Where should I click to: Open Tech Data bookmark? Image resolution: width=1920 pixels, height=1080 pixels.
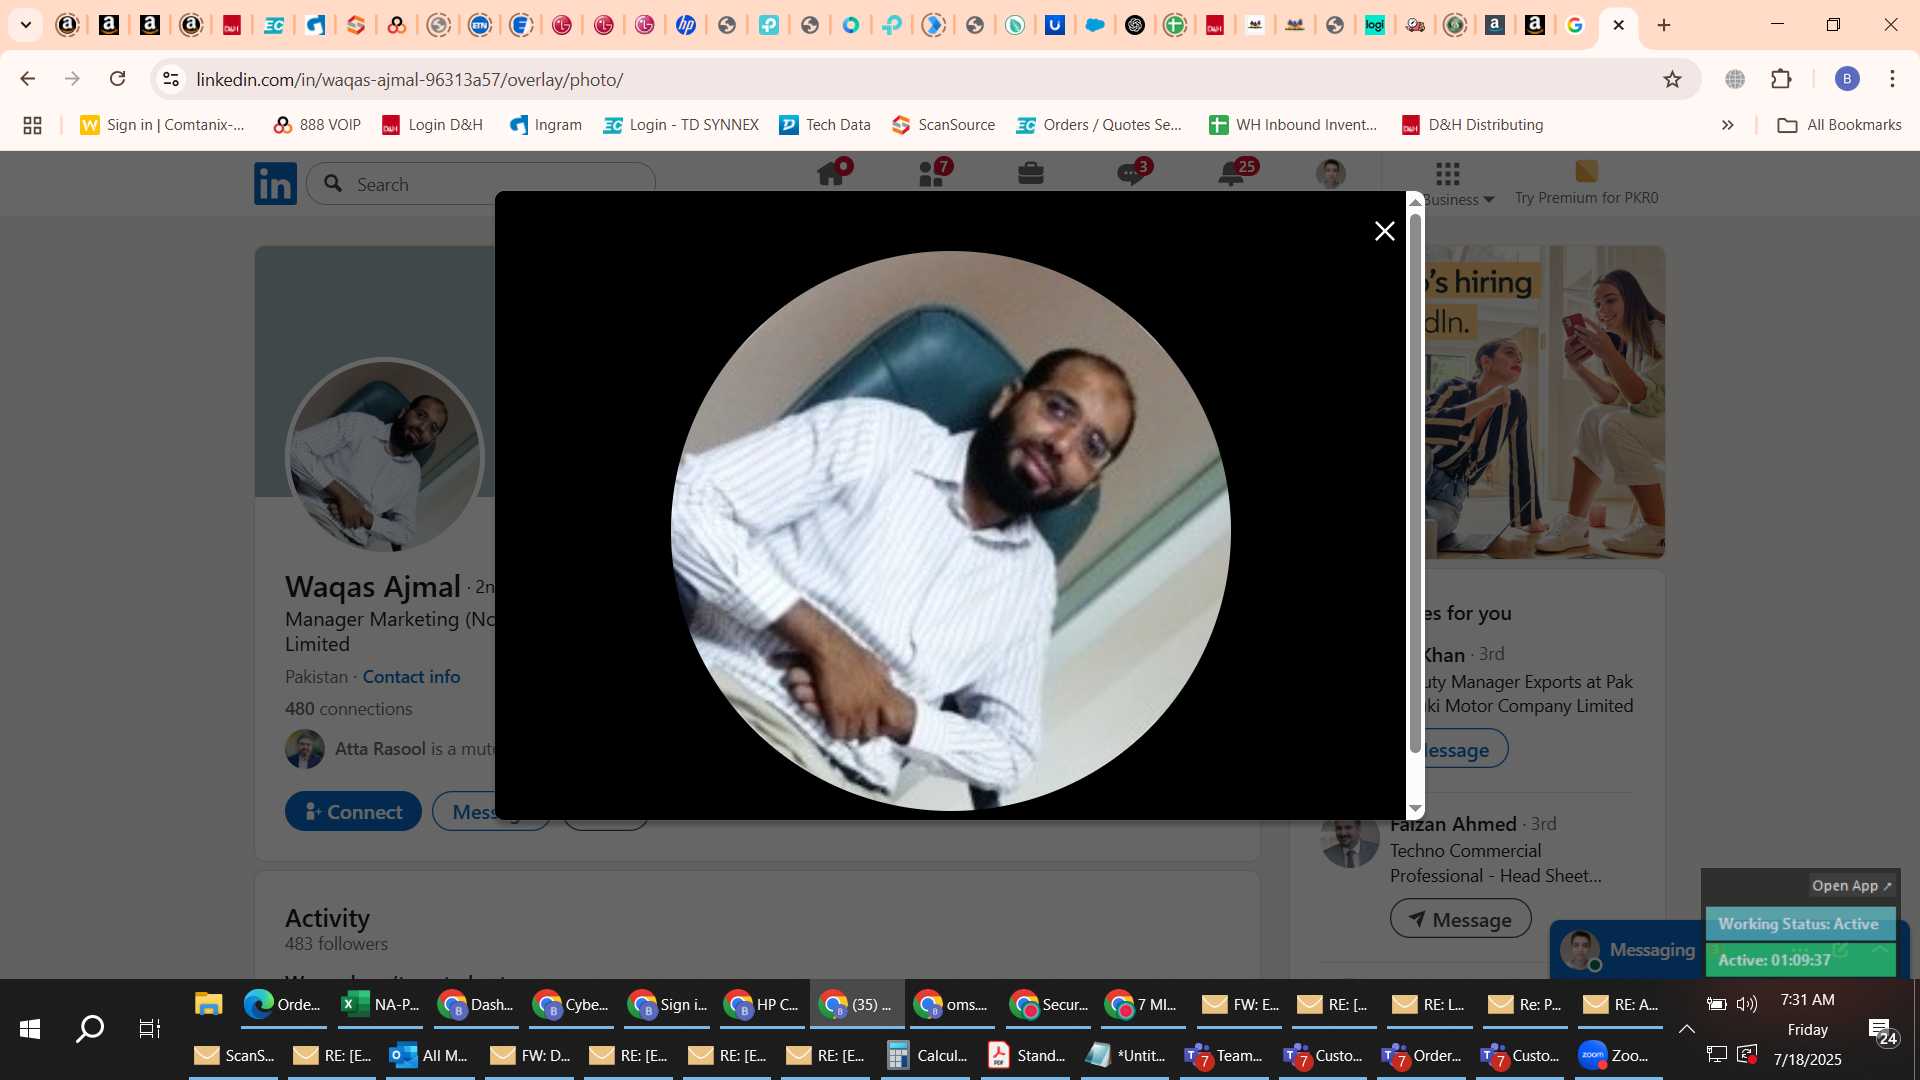tap(825, 125)
